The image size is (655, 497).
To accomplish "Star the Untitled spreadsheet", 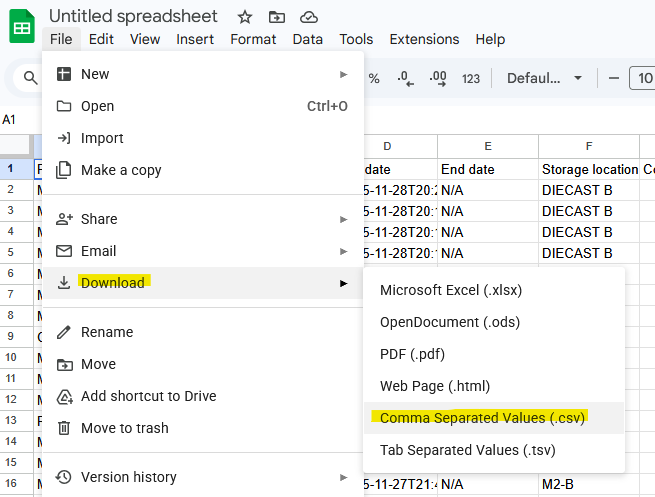I will 245,17.
